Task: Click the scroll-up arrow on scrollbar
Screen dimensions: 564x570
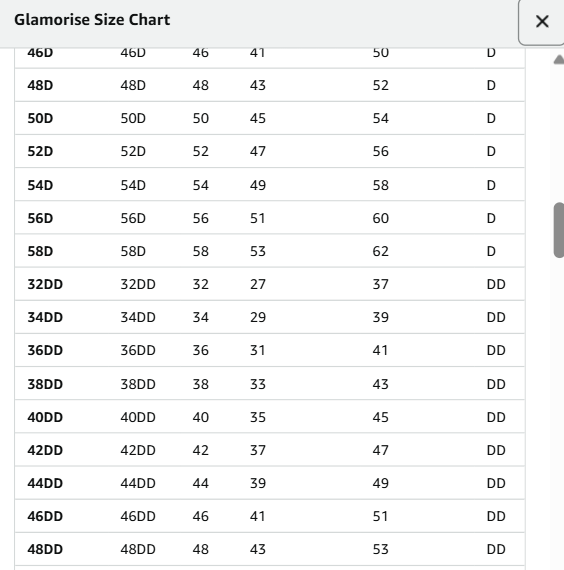Action: (559, 59)
